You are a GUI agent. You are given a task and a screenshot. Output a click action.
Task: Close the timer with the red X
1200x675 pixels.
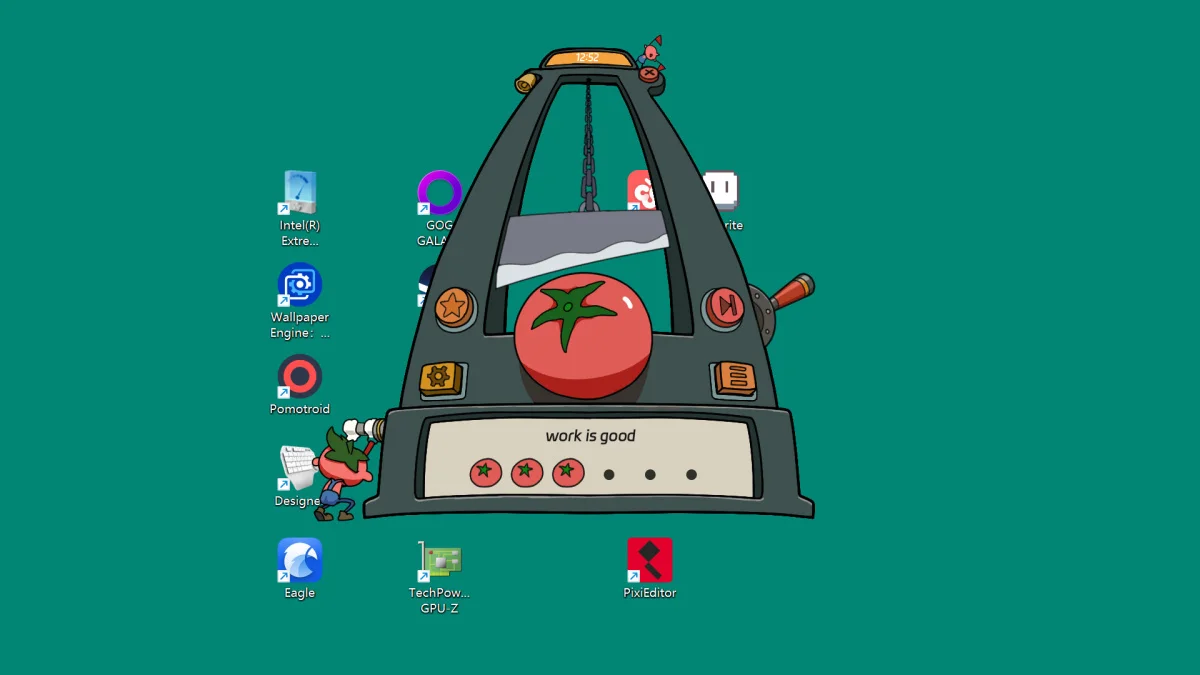click(650, 73)
